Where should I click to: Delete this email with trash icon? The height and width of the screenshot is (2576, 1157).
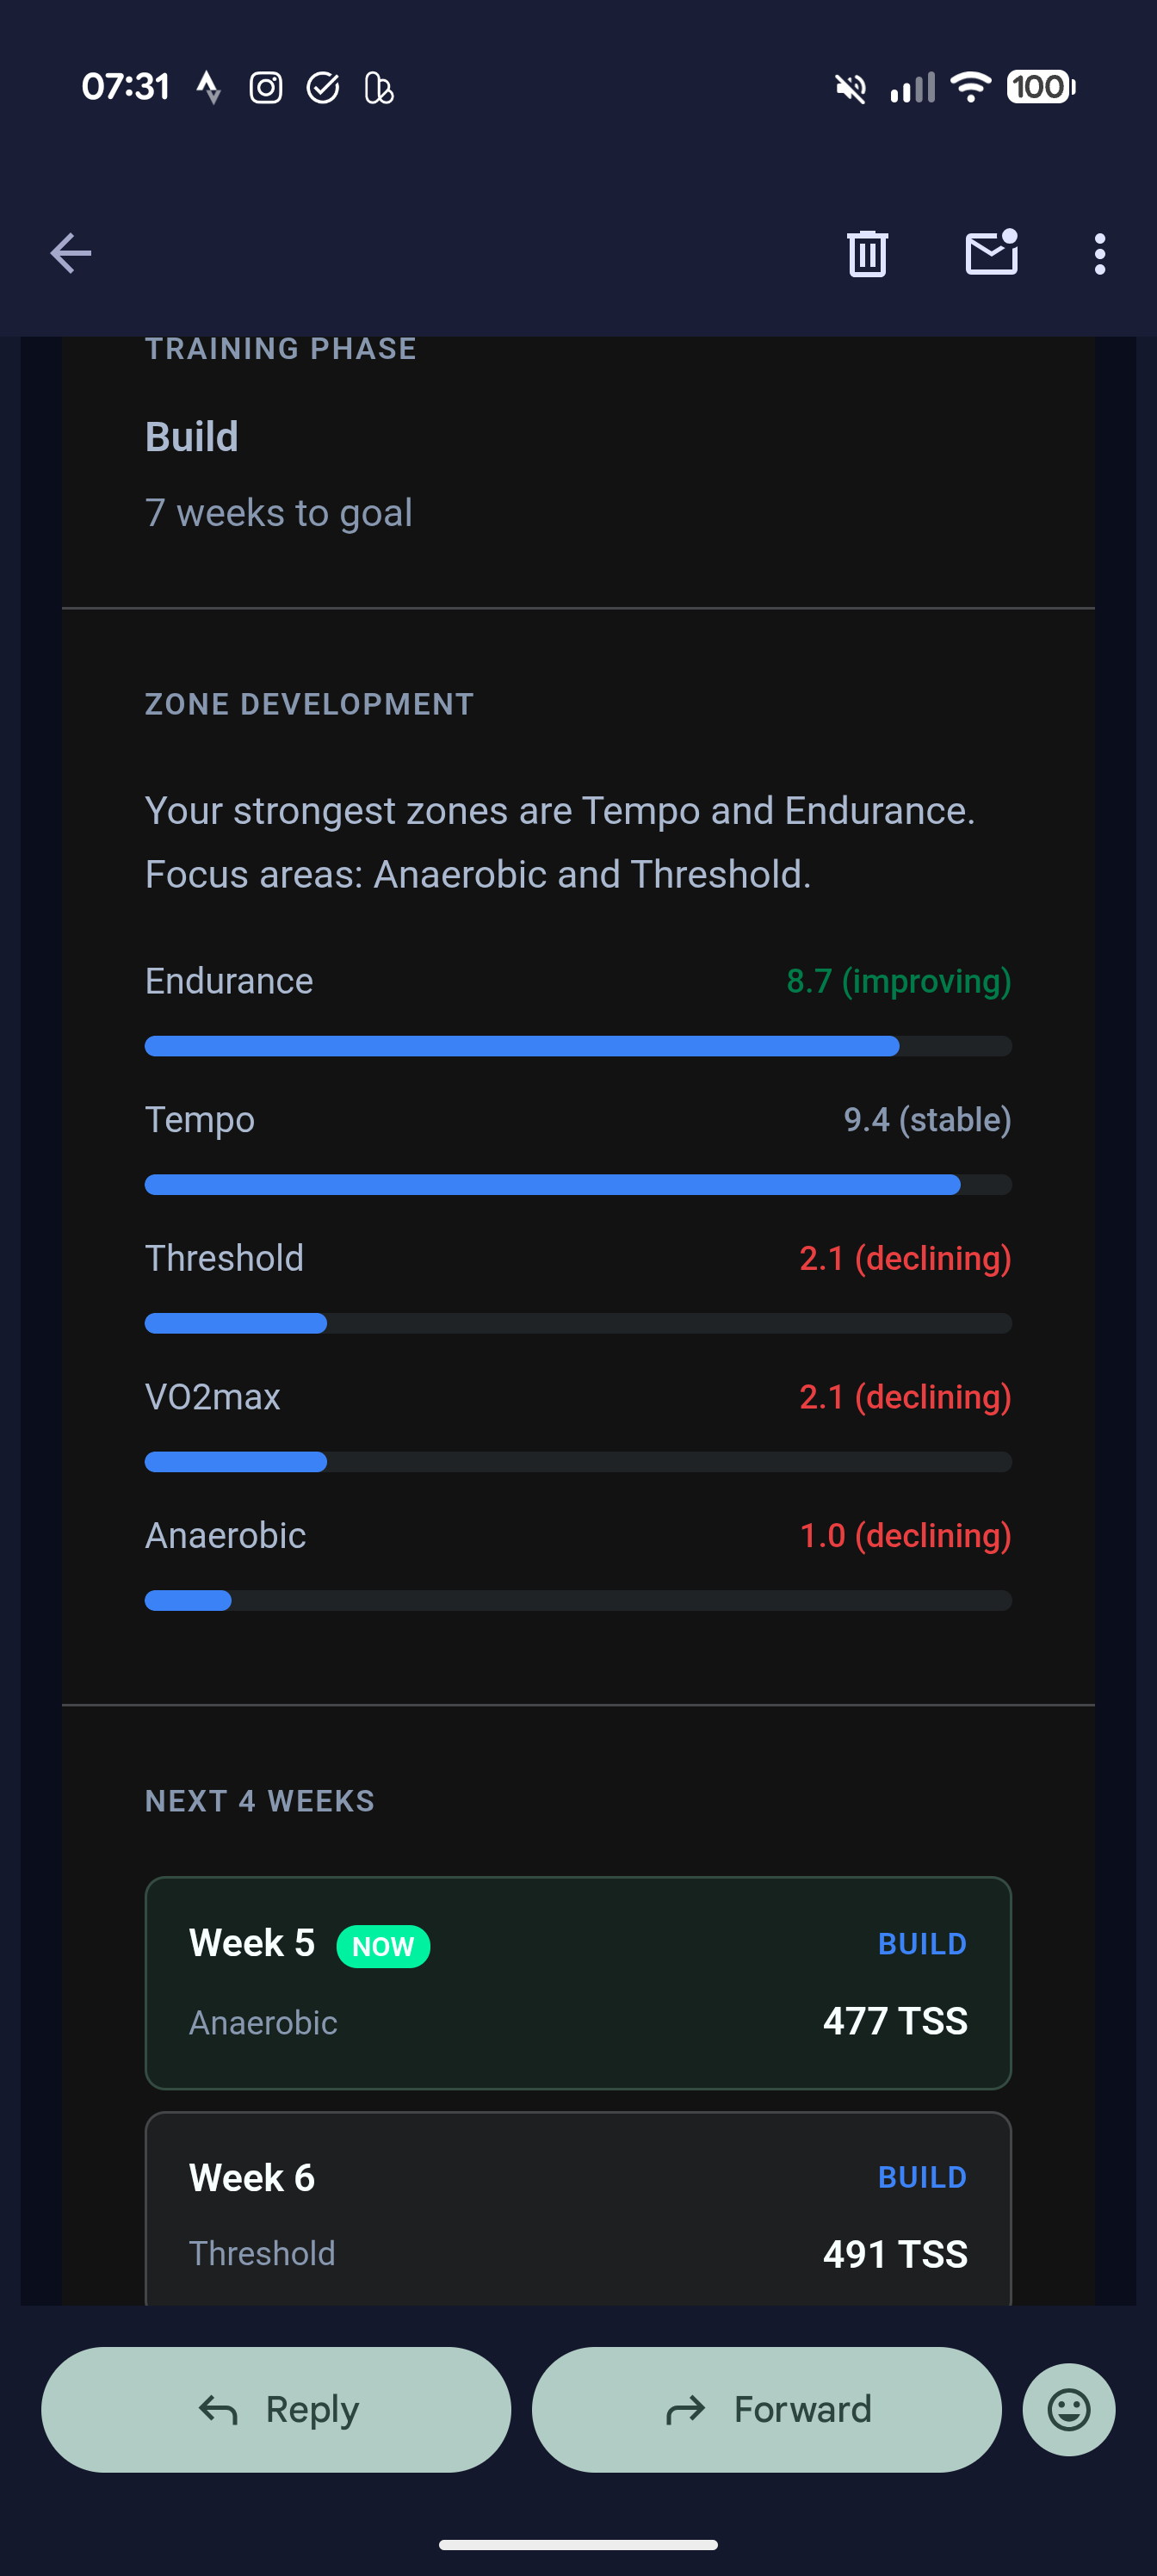point(866,253)
